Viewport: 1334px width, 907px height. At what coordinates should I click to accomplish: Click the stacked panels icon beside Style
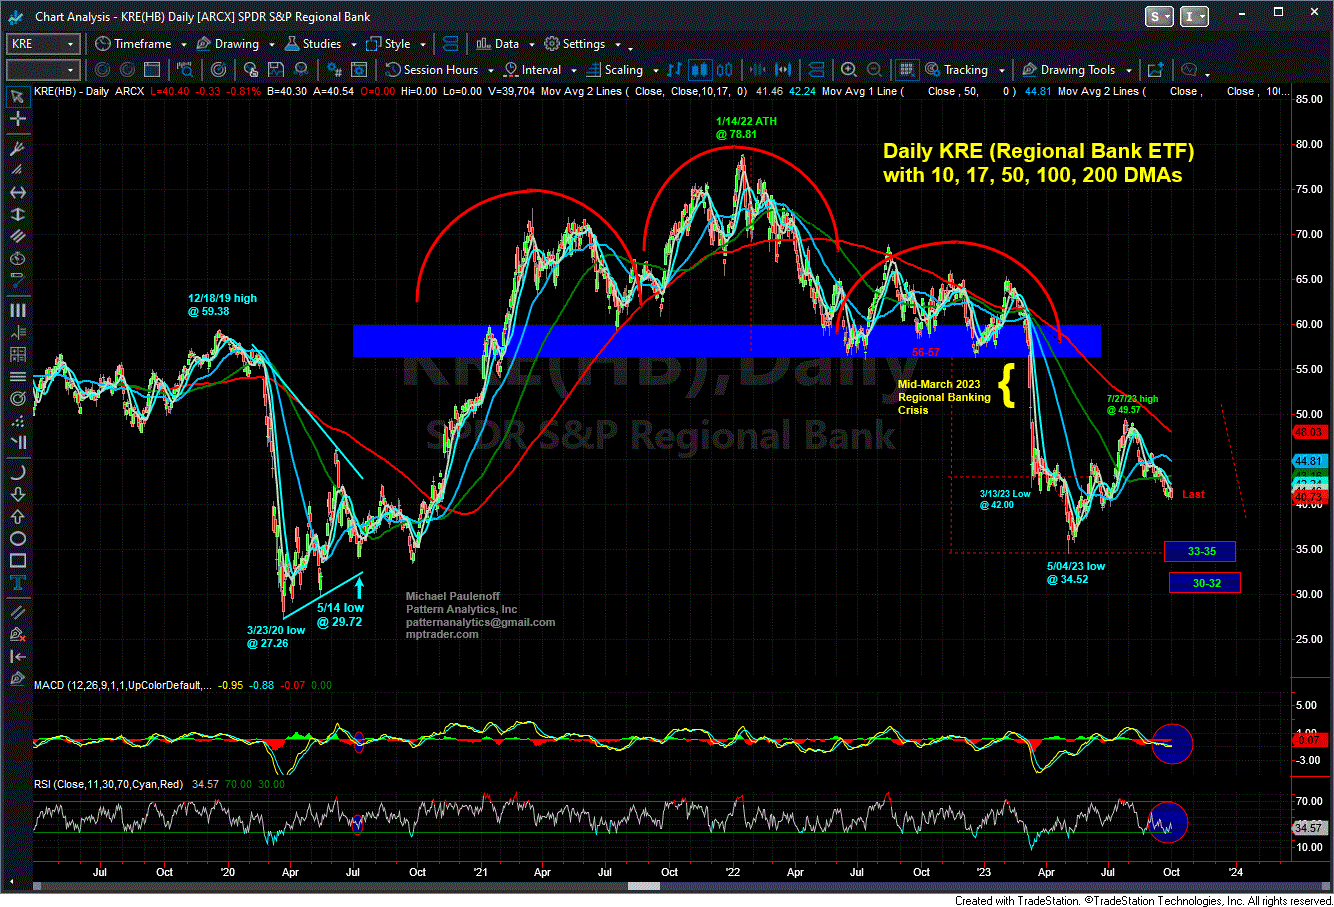coord(449,44)
